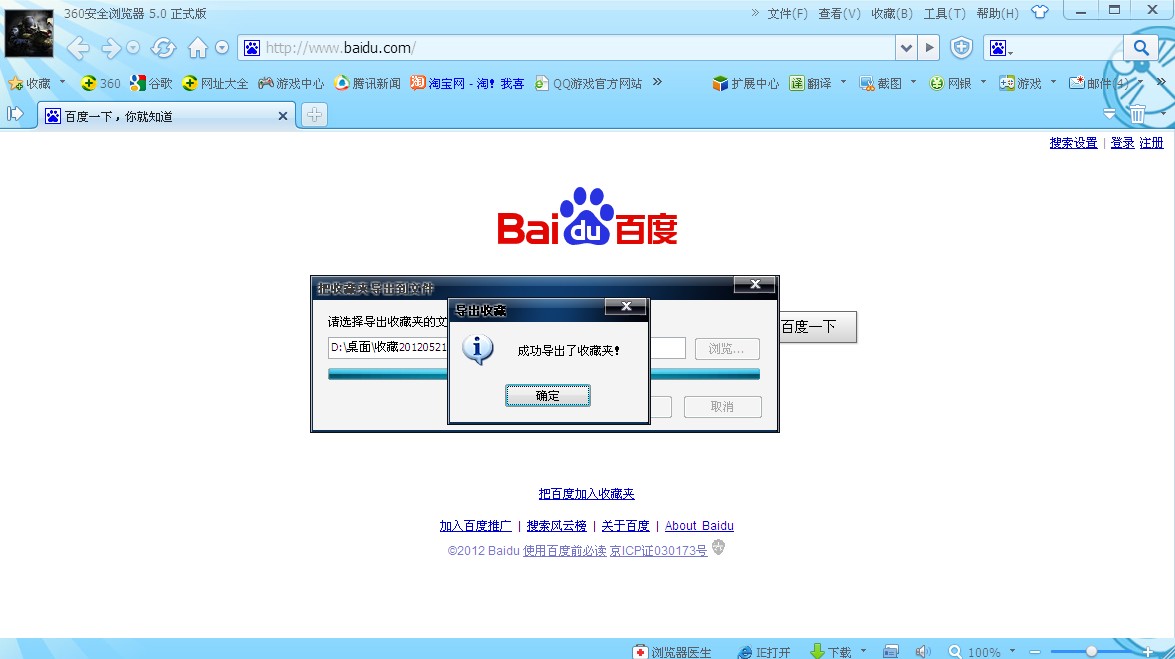Confirm the export success message with 确定
The image size is (1175, 659).
click(x=548, y=395)
